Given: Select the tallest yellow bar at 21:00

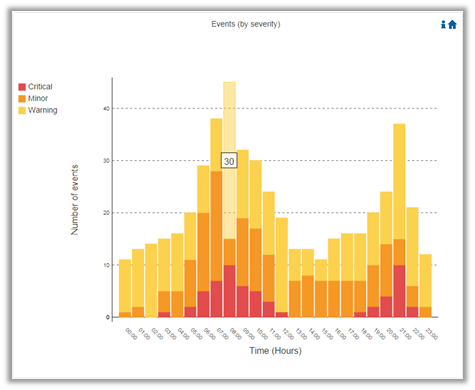Looking at the screenshot, I should click(399, 181).
